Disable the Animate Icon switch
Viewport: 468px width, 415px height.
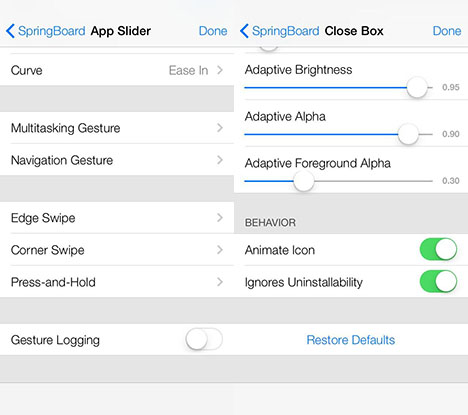coord(438,249)
